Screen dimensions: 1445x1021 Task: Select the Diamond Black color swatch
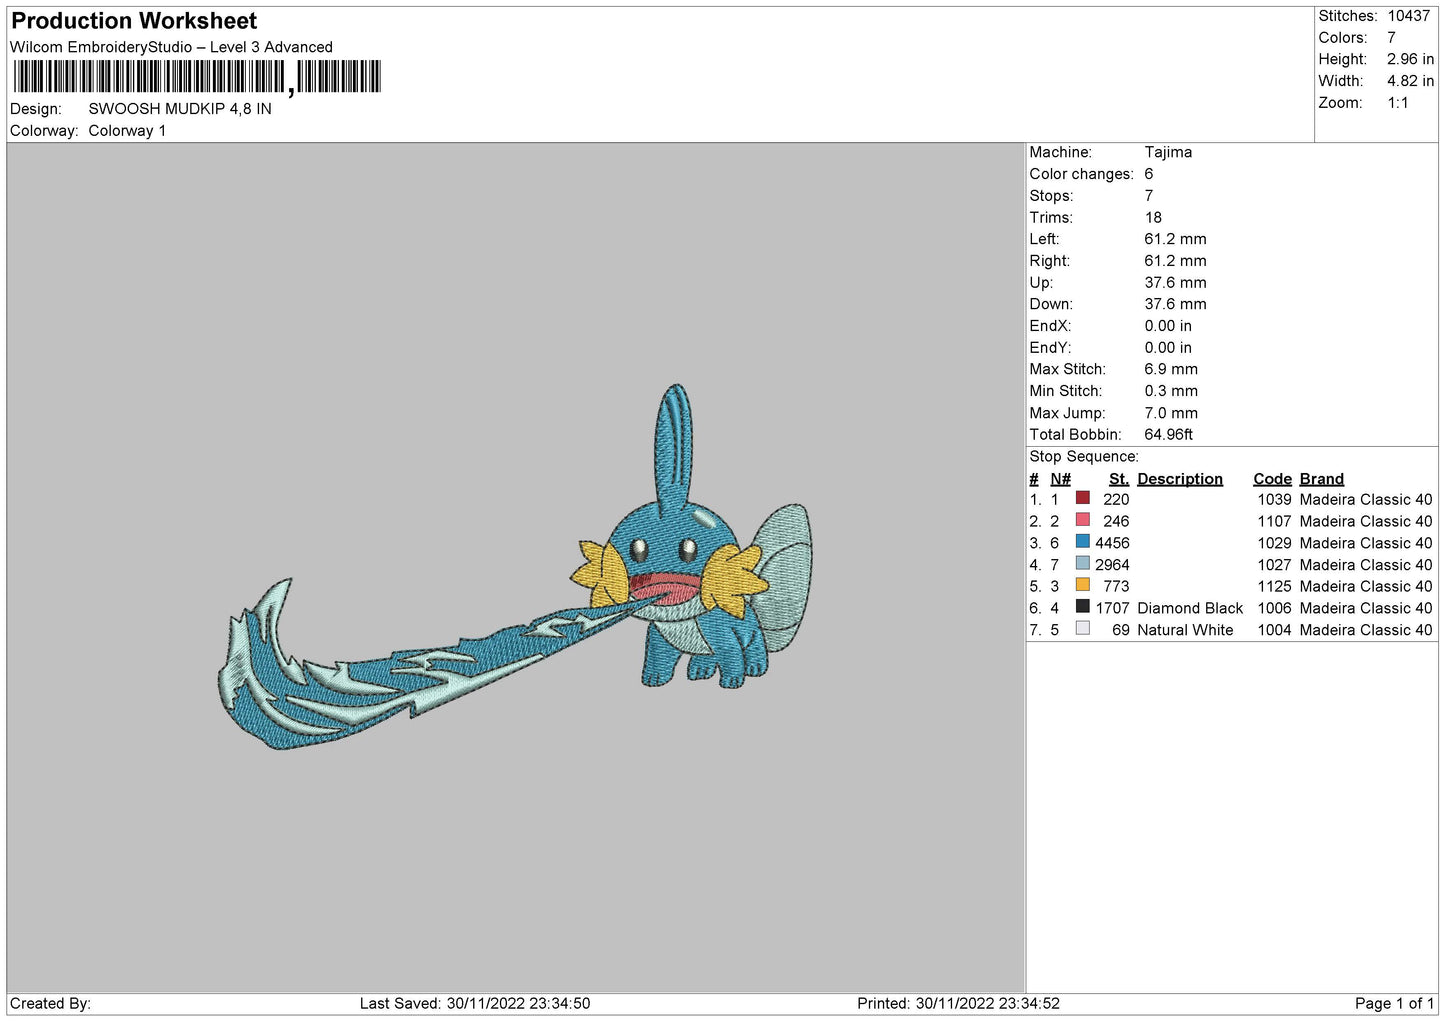click(x=1082, y=607)
